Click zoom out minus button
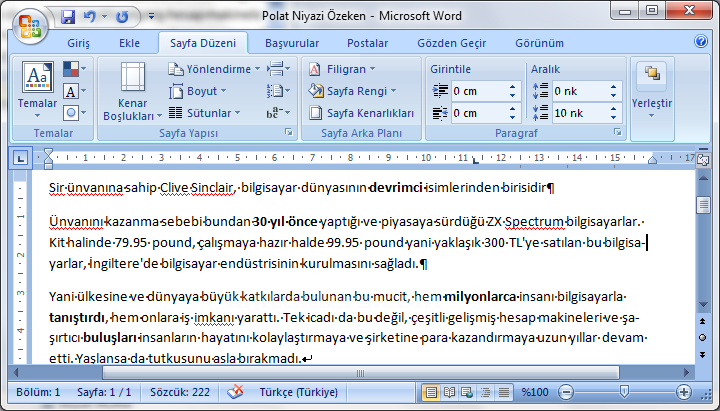720x411 pixels. coord(566,392)
